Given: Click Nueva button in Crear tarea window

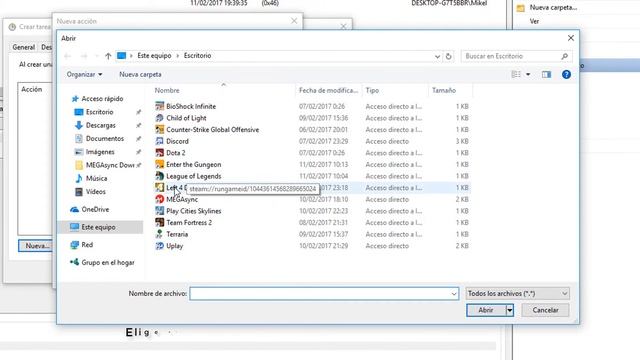Looking at the screenshot, I should [36, 246].
